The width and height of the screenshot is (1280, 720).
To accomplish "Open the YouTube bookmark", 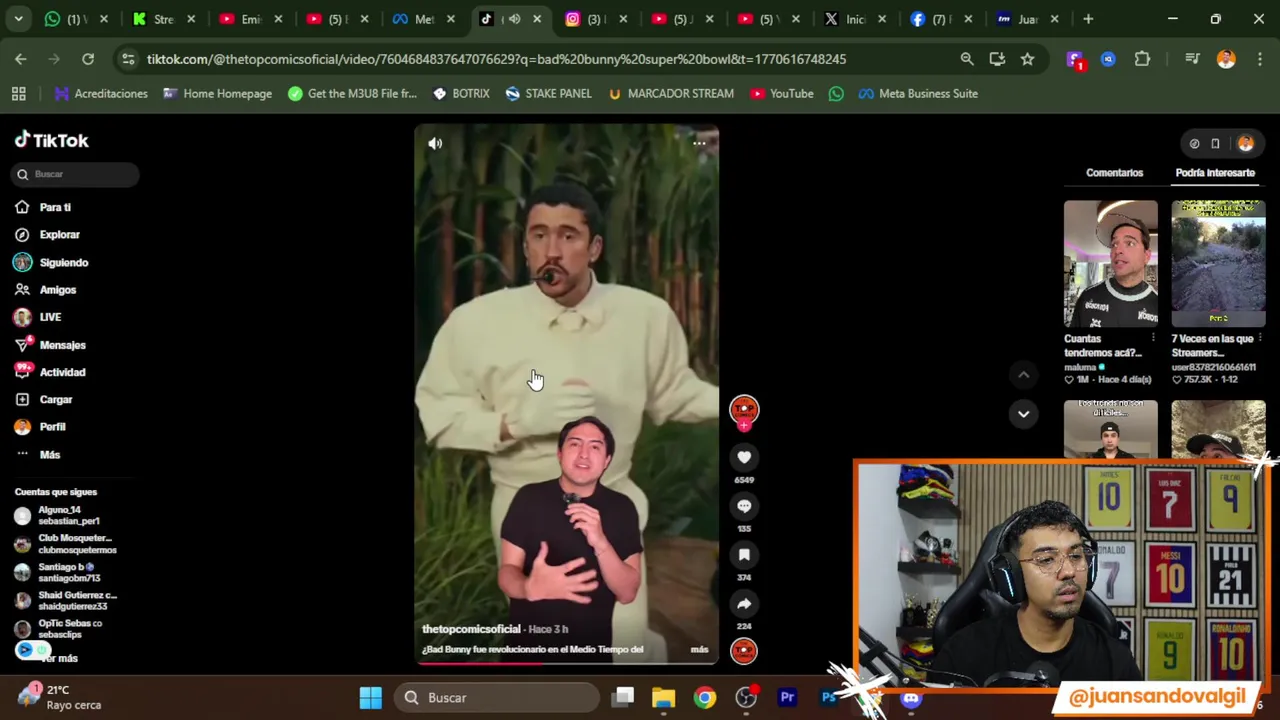I will pos(782,94).
